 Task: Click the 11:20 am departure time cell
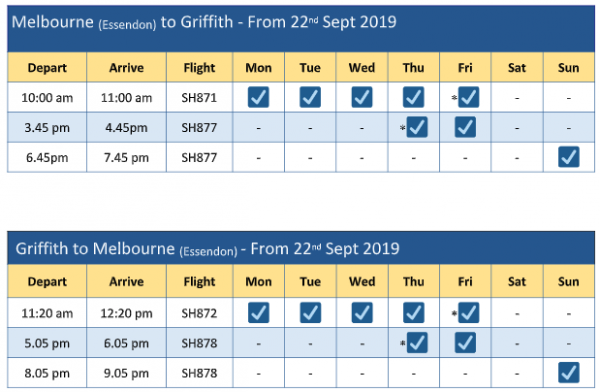click(47, 313)
